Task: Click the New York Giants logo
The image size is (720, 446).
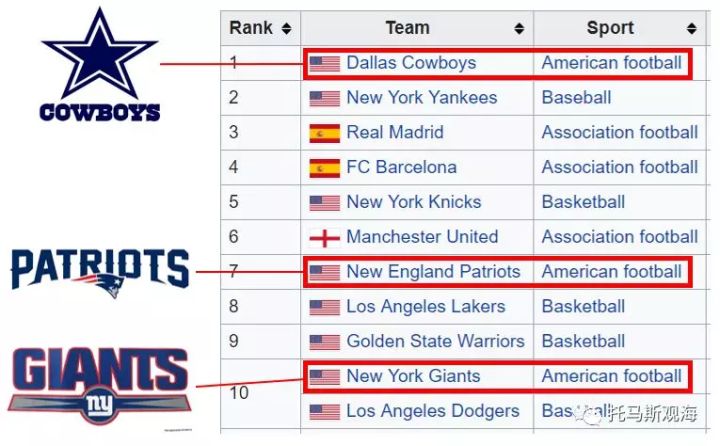Action: (99, 382)
